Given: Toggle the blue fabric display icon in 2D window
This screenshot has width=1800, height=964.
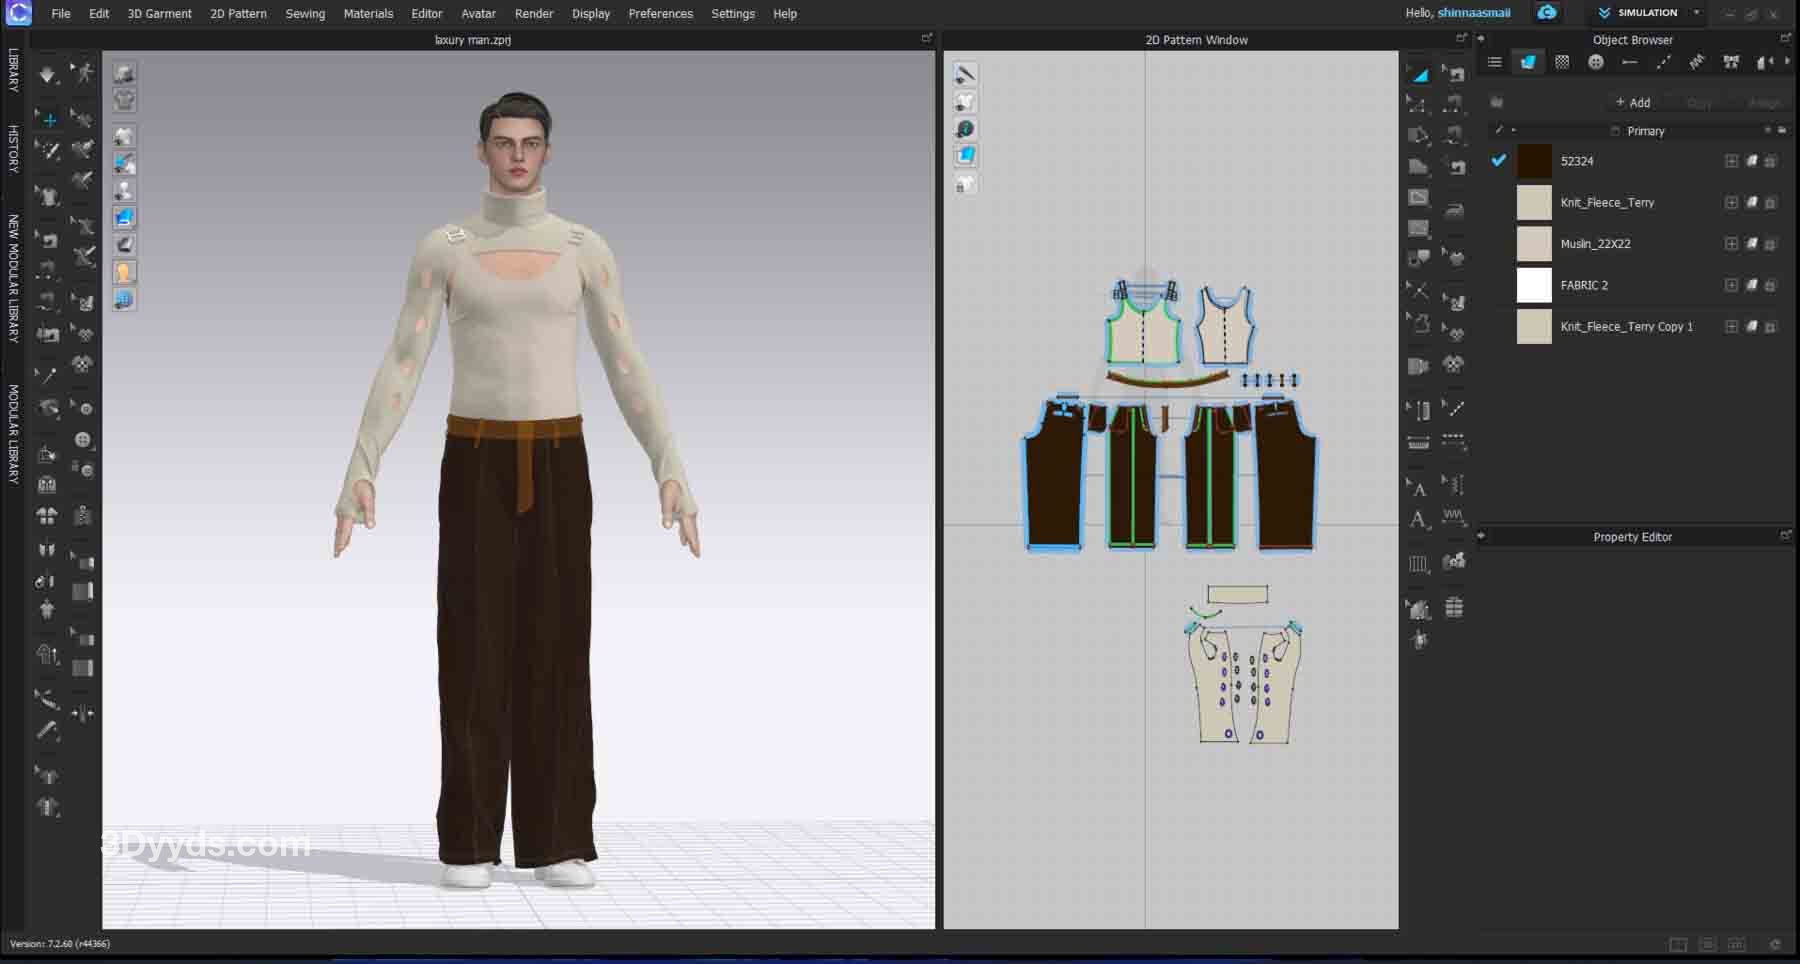Looking at the screenshot, I should coord(965,156).
